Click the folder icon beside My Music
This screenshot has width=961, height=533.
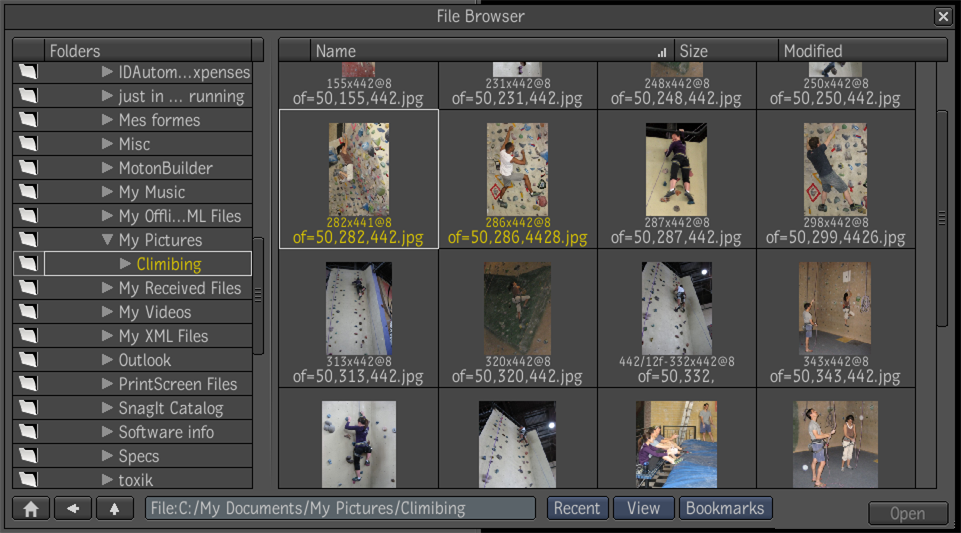[x=28, y=192]
